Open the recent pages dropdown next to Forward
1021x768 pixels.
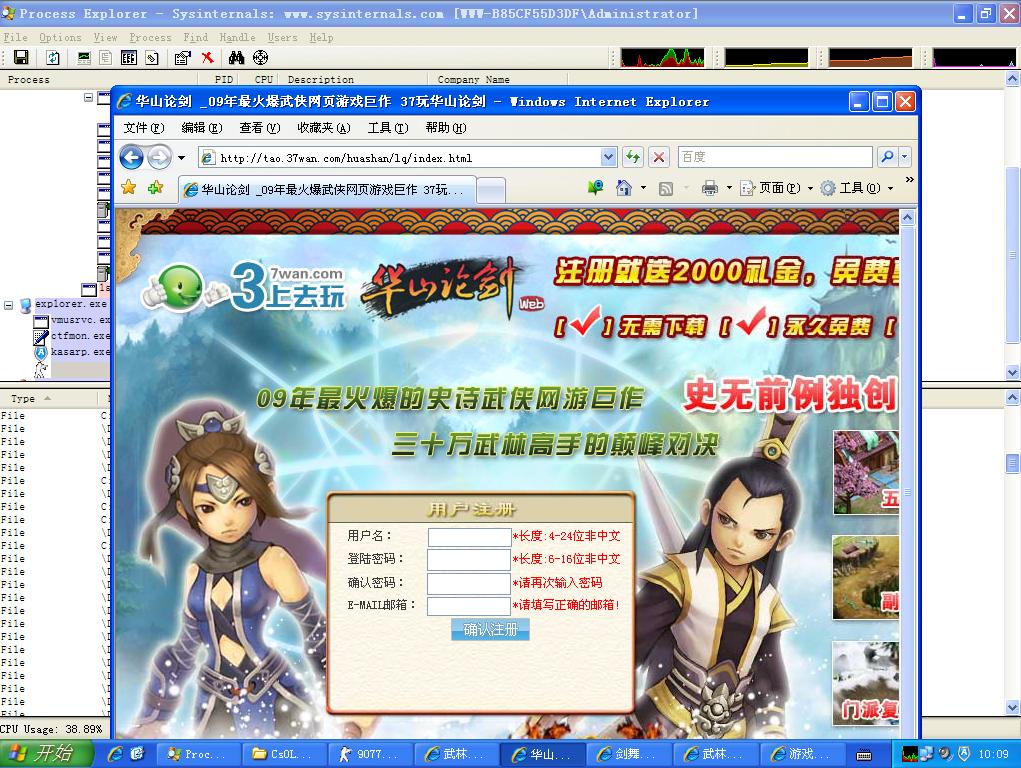[x=182, y=158]
